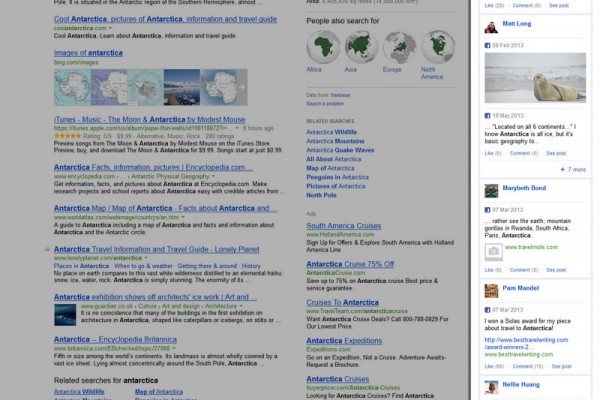The width and height of the screenshot is (600, 400).
Task: Click Marybeth Bond's profile picture
Action: pos(491,188)
